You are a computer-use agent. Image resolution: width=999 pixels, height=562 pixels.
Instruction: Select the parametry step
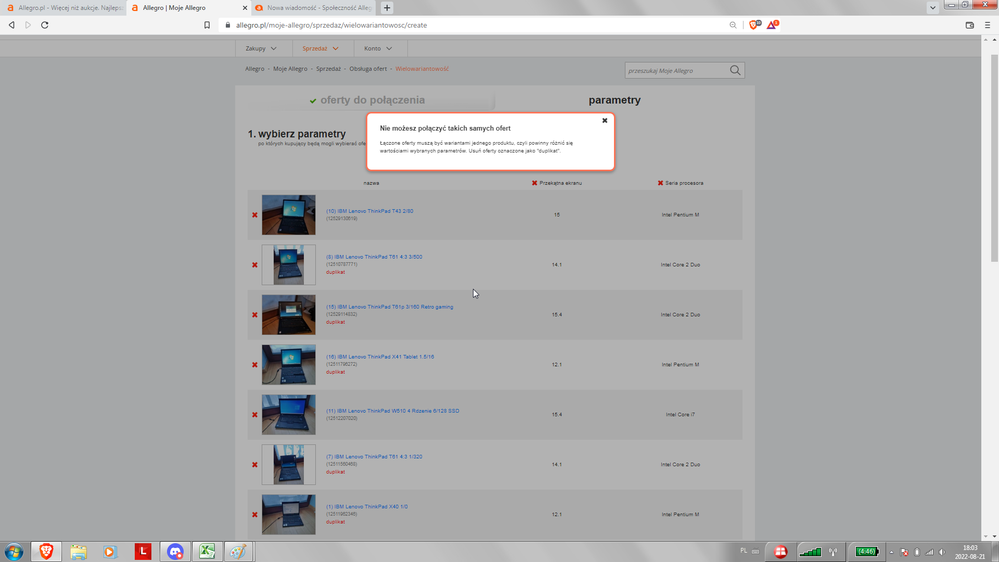pyautogui.click(x=614, y=100)
